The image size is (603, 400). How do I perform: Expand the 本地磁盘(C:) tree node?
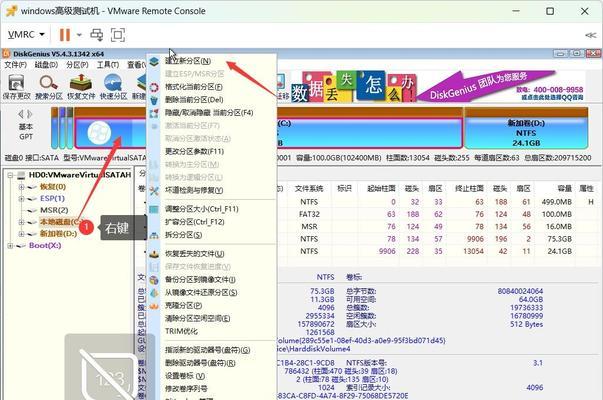[22, 222]
